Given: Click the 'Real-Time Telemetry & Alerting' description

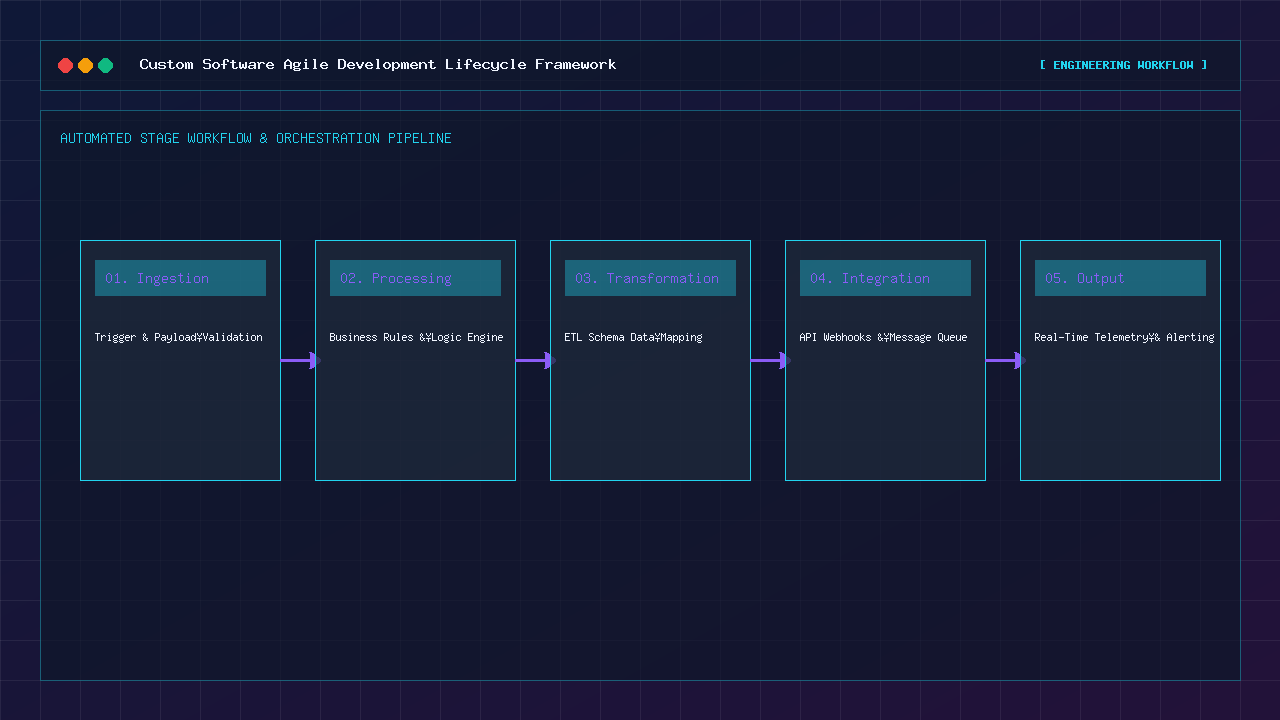Looking at the screenshot, I should click(x=1124, y=338).
